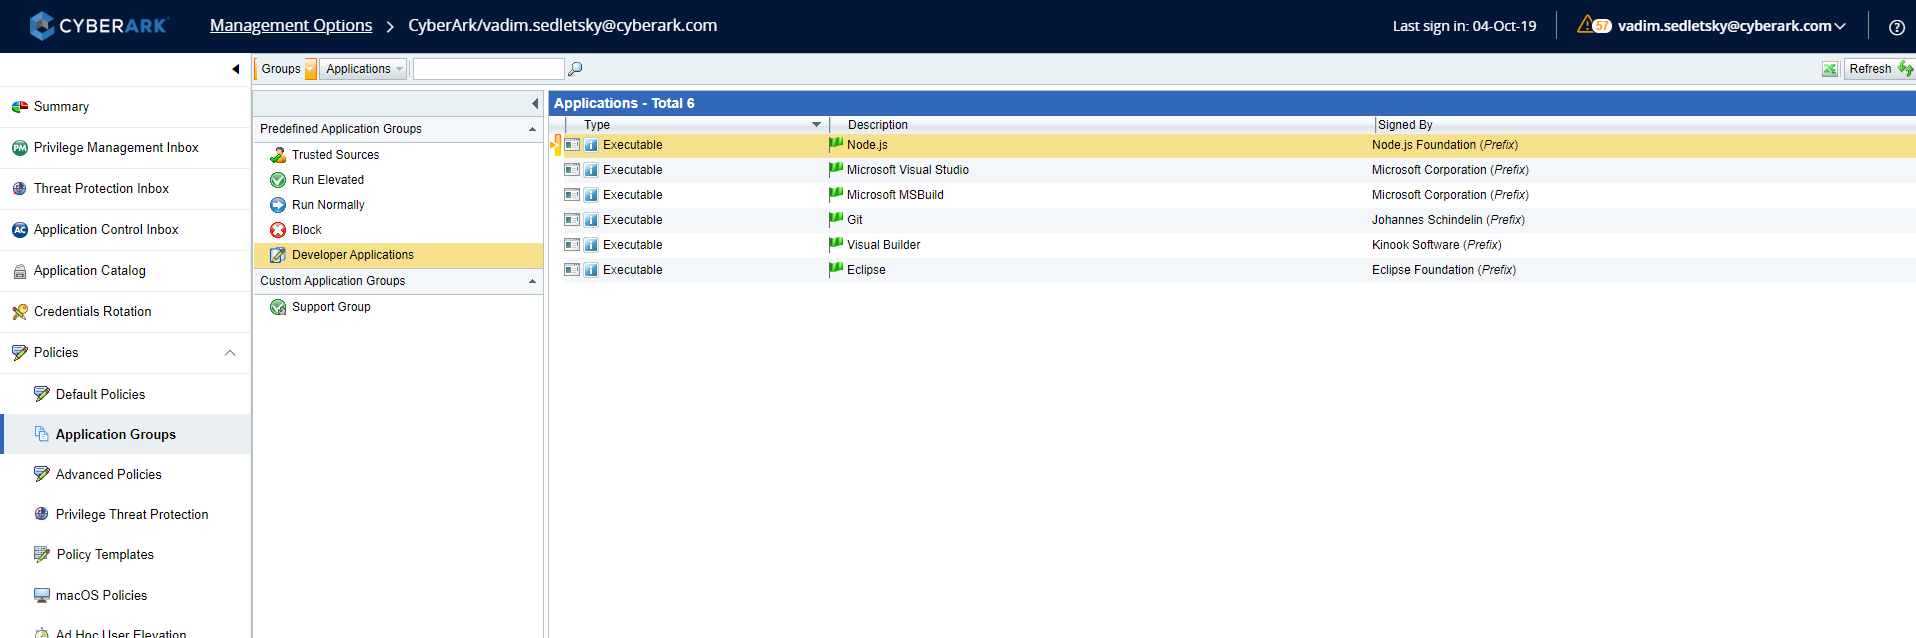Viewport: 1916px width, 638px height.
Task: Click the window icon in Visual Builder row
Action: [x=572, y=245]
